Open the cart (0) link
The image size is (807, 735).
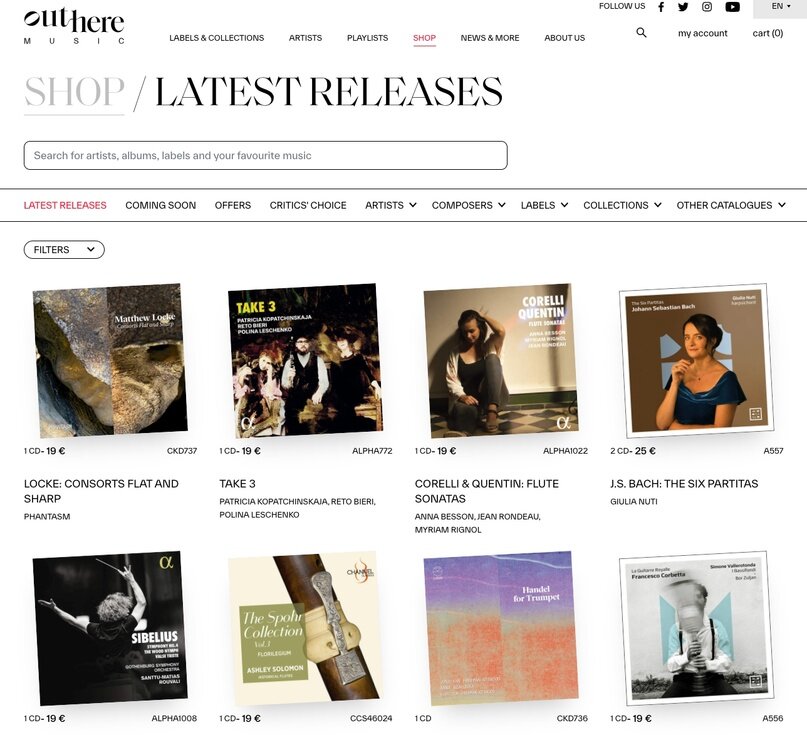768,33
